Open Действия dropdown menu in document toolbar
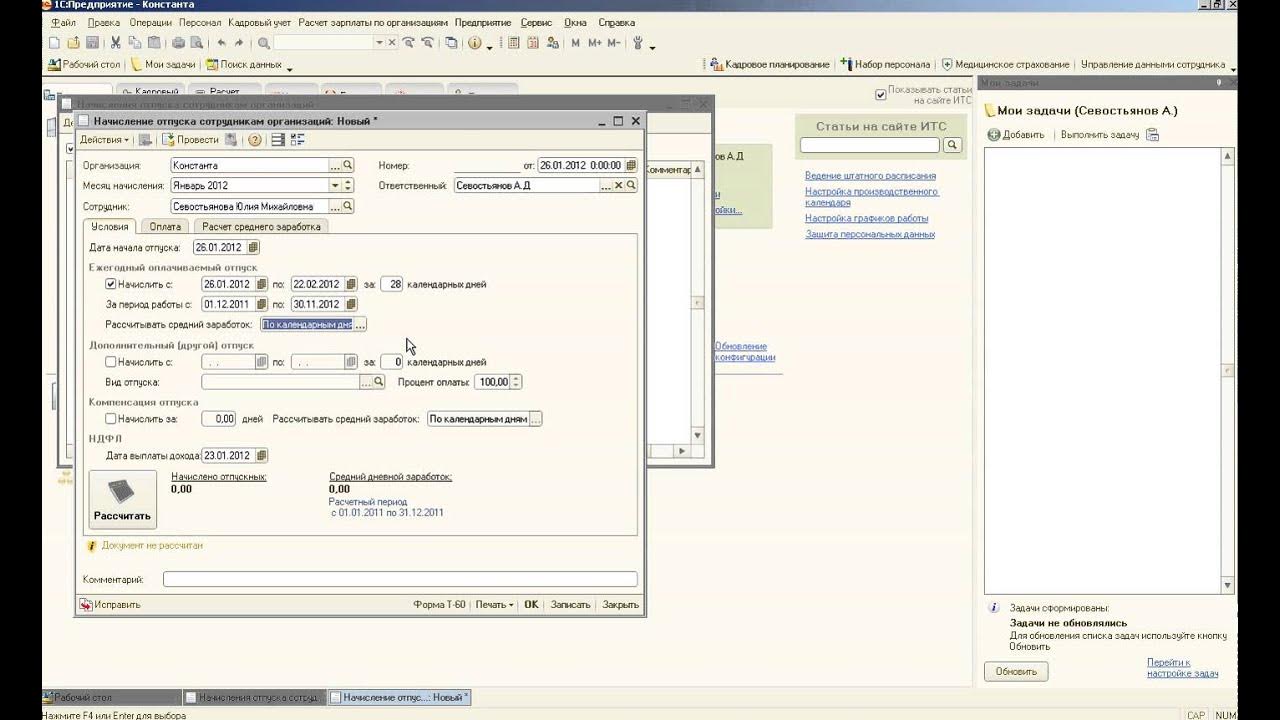The image size is (1280, 720). 105,140
